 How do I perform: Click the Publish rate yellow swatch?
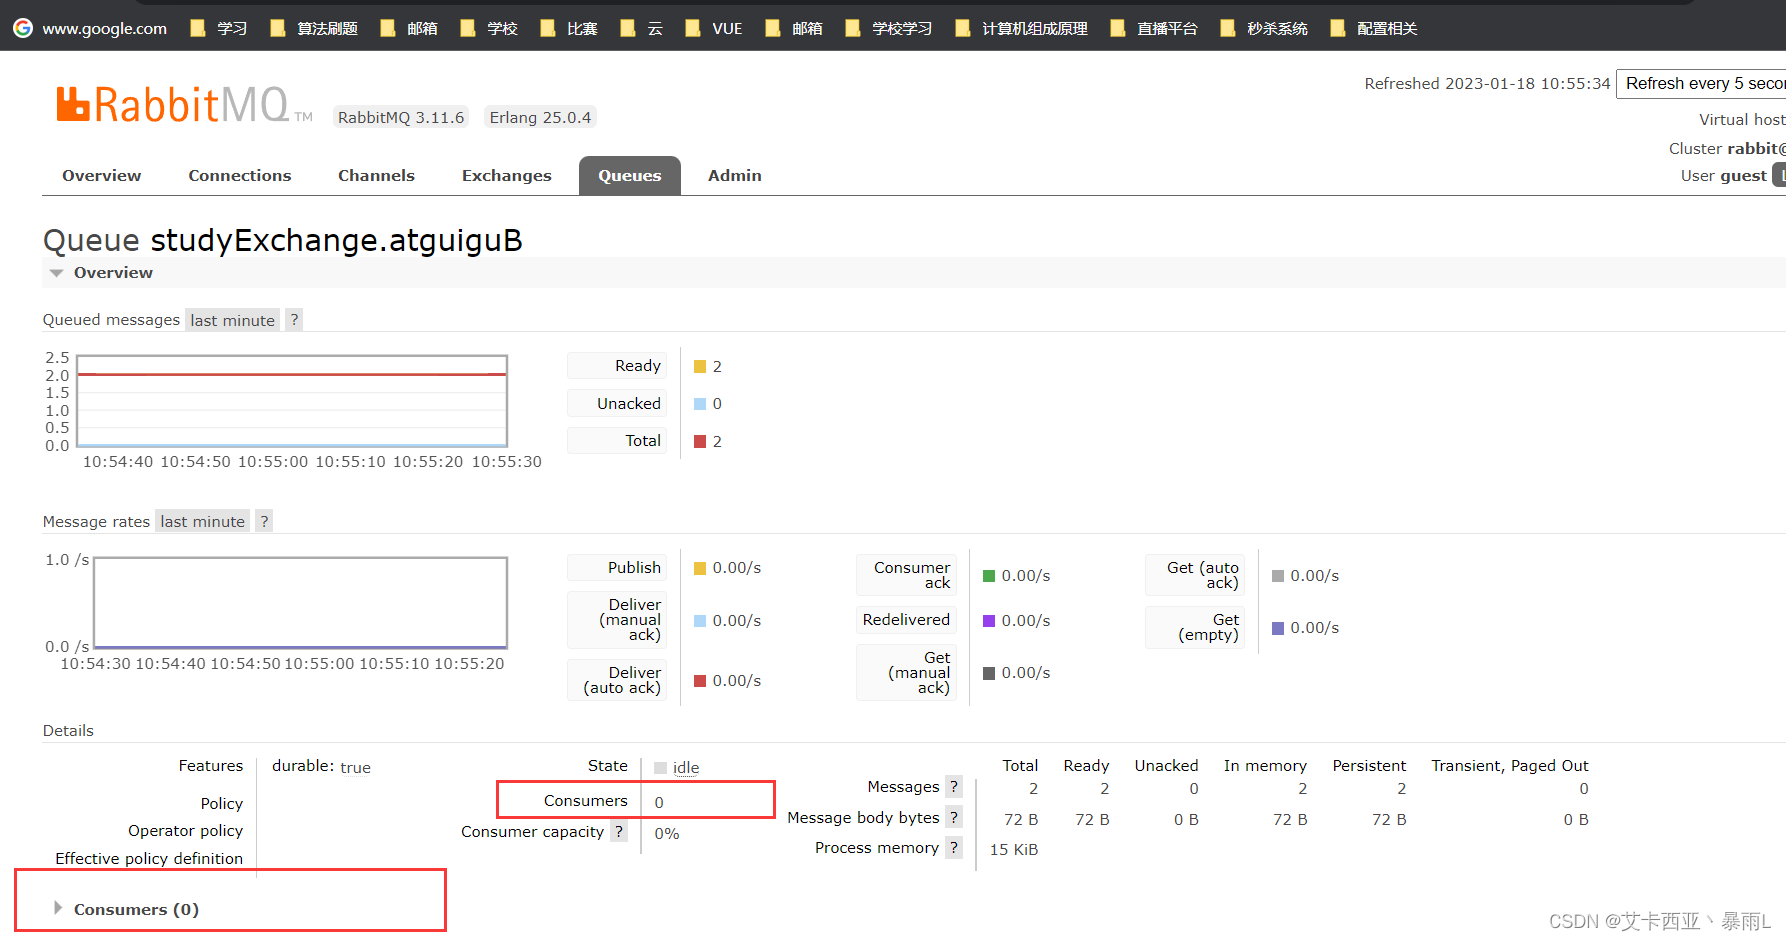pyautogui.click(x=700, y=567)
